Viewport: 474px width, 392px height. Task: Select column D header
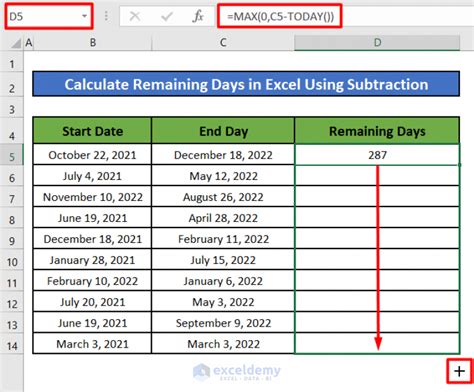[x=377, y=43]
